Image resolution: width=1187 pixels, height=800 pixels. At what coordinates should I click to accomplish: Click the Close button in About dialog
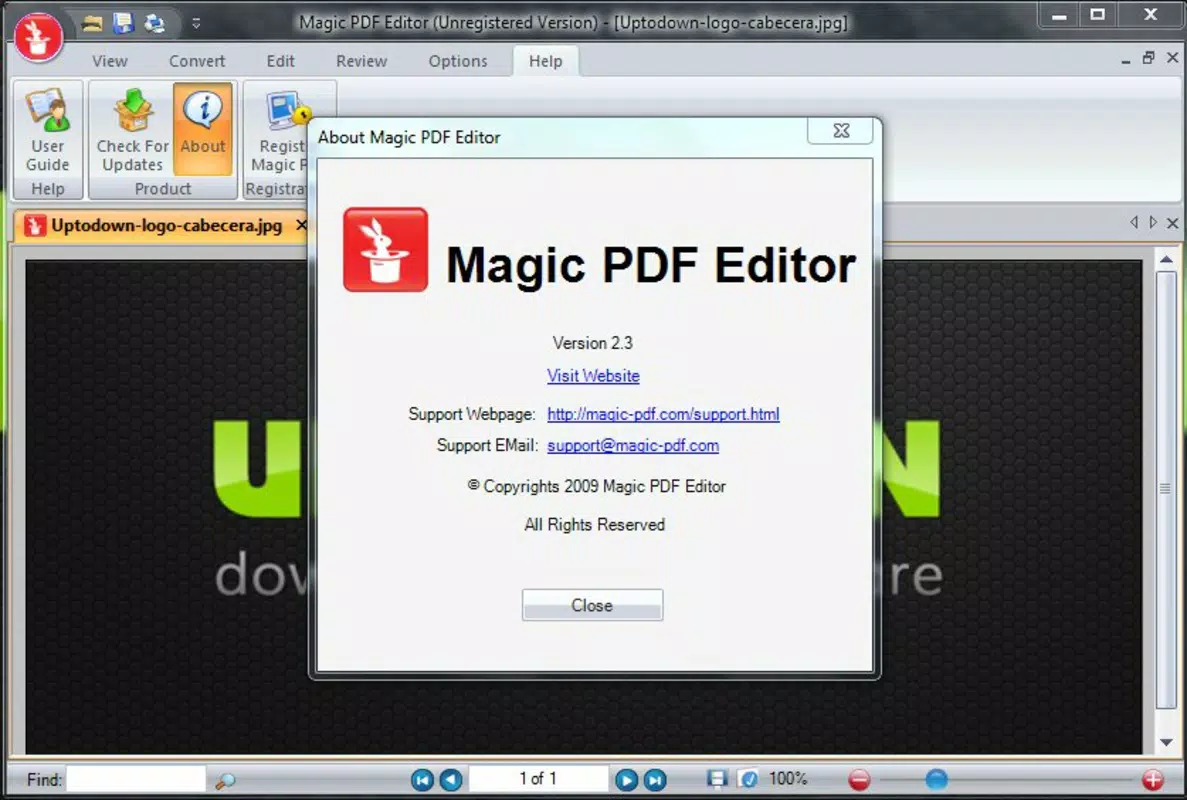tap(592, 605)
